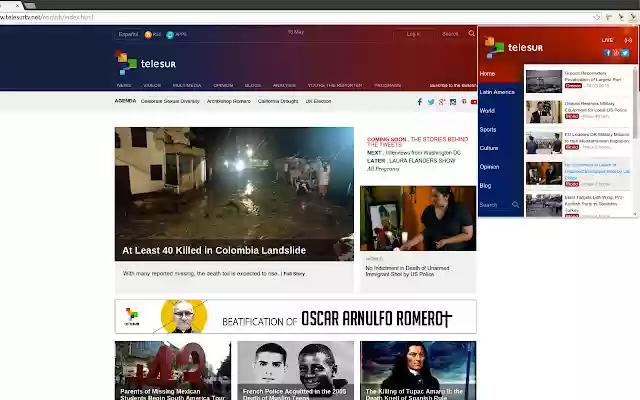Screen dimensions: 640x400
Task: Click the header search magnifier icon
Action: (471, 33)
